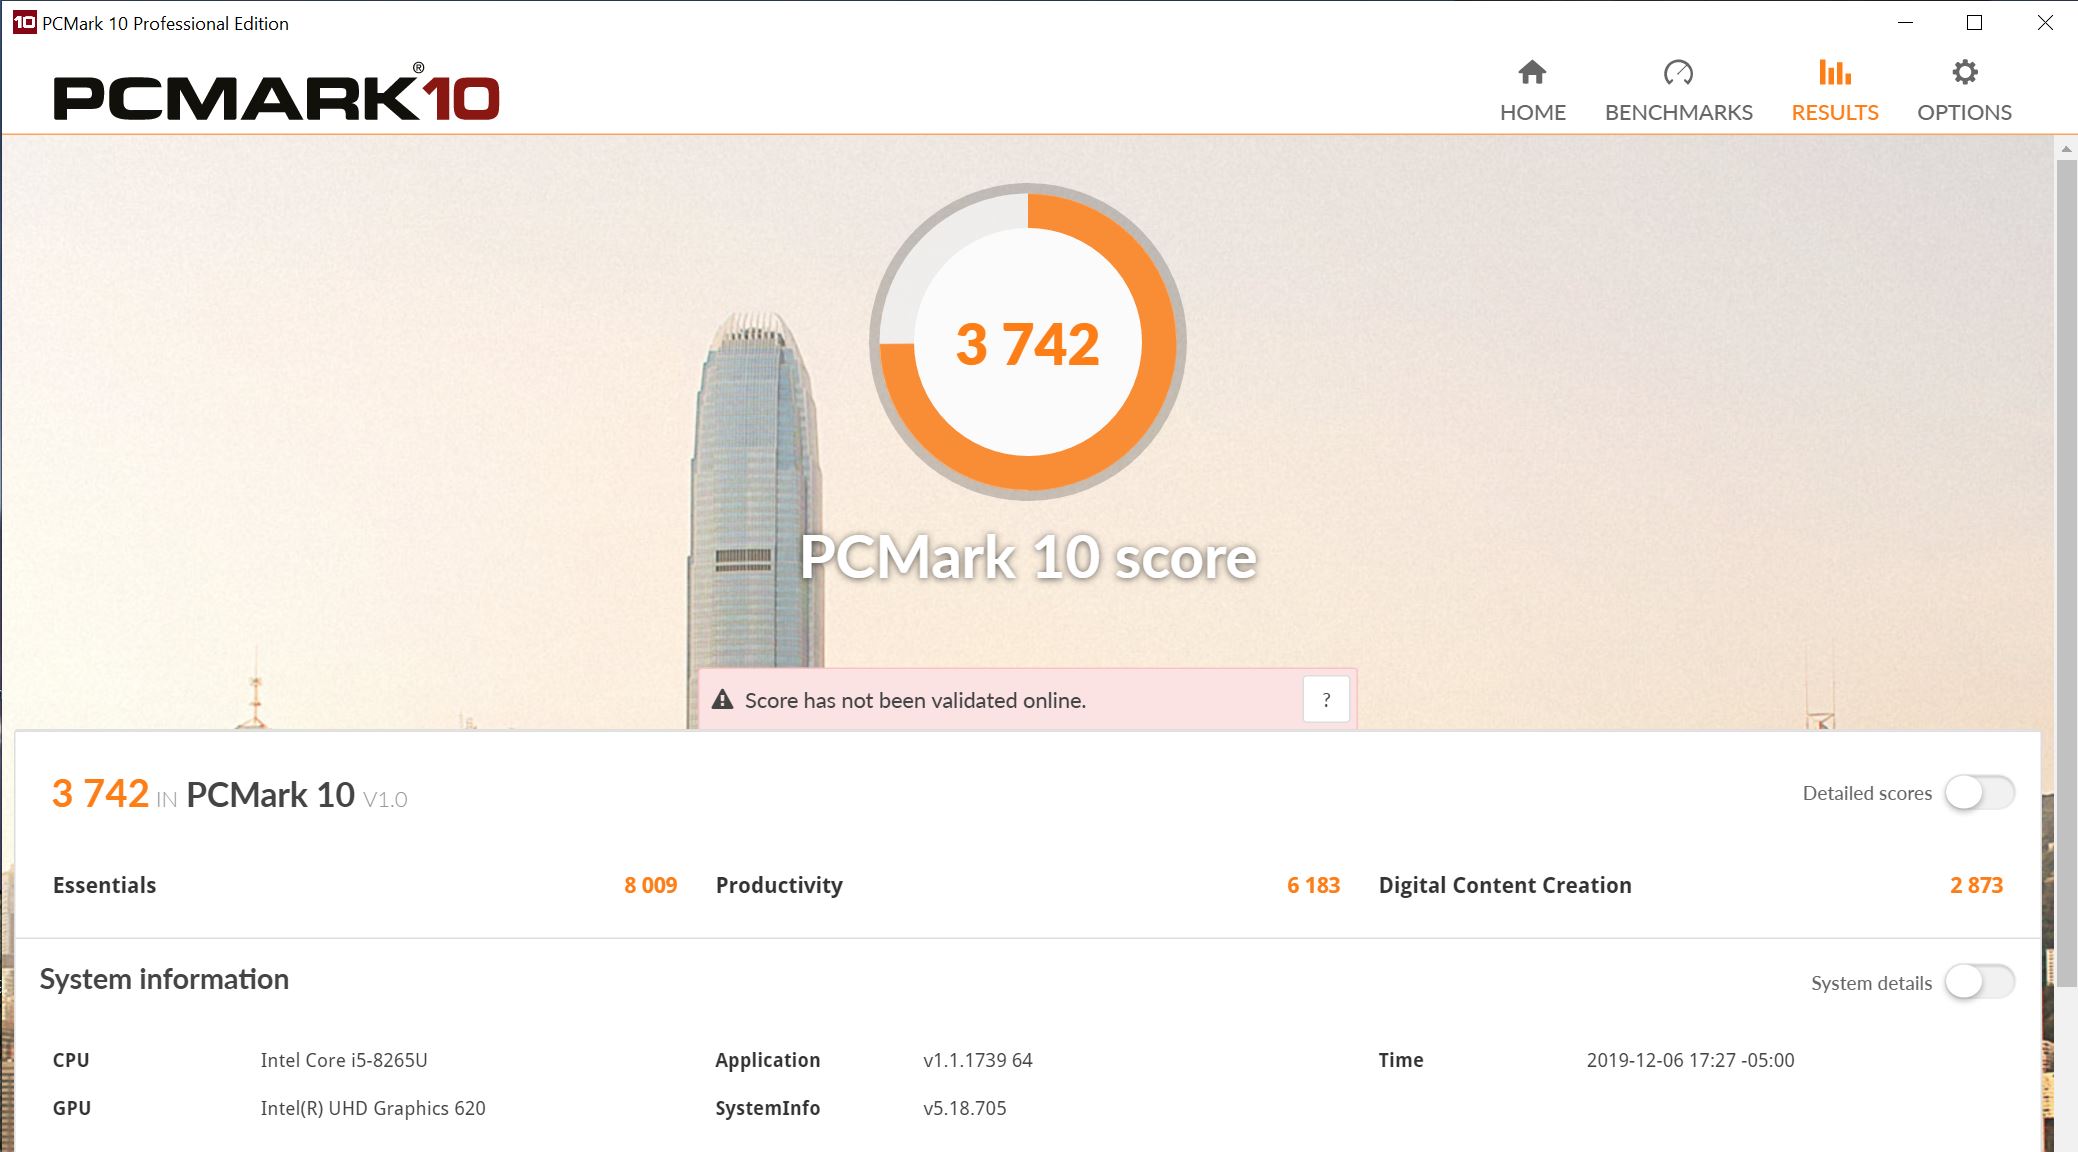Open Options via the gear icon
Viewport: 2078px width, 1152px height.
pos(1964,72)
